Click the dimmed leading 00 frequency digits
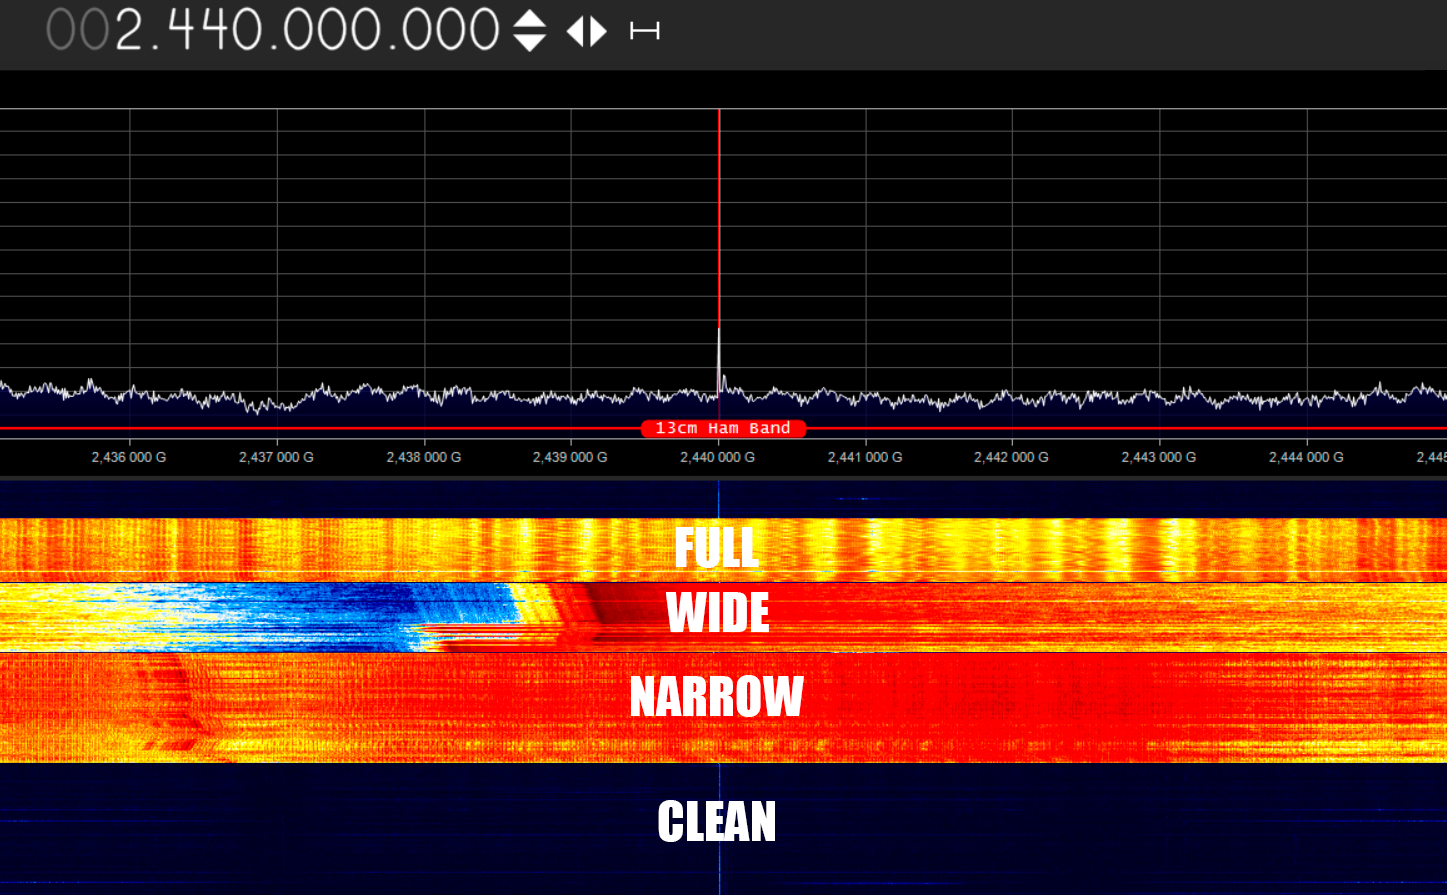Screen dimensions: 1447x895 tap(78, 31)
